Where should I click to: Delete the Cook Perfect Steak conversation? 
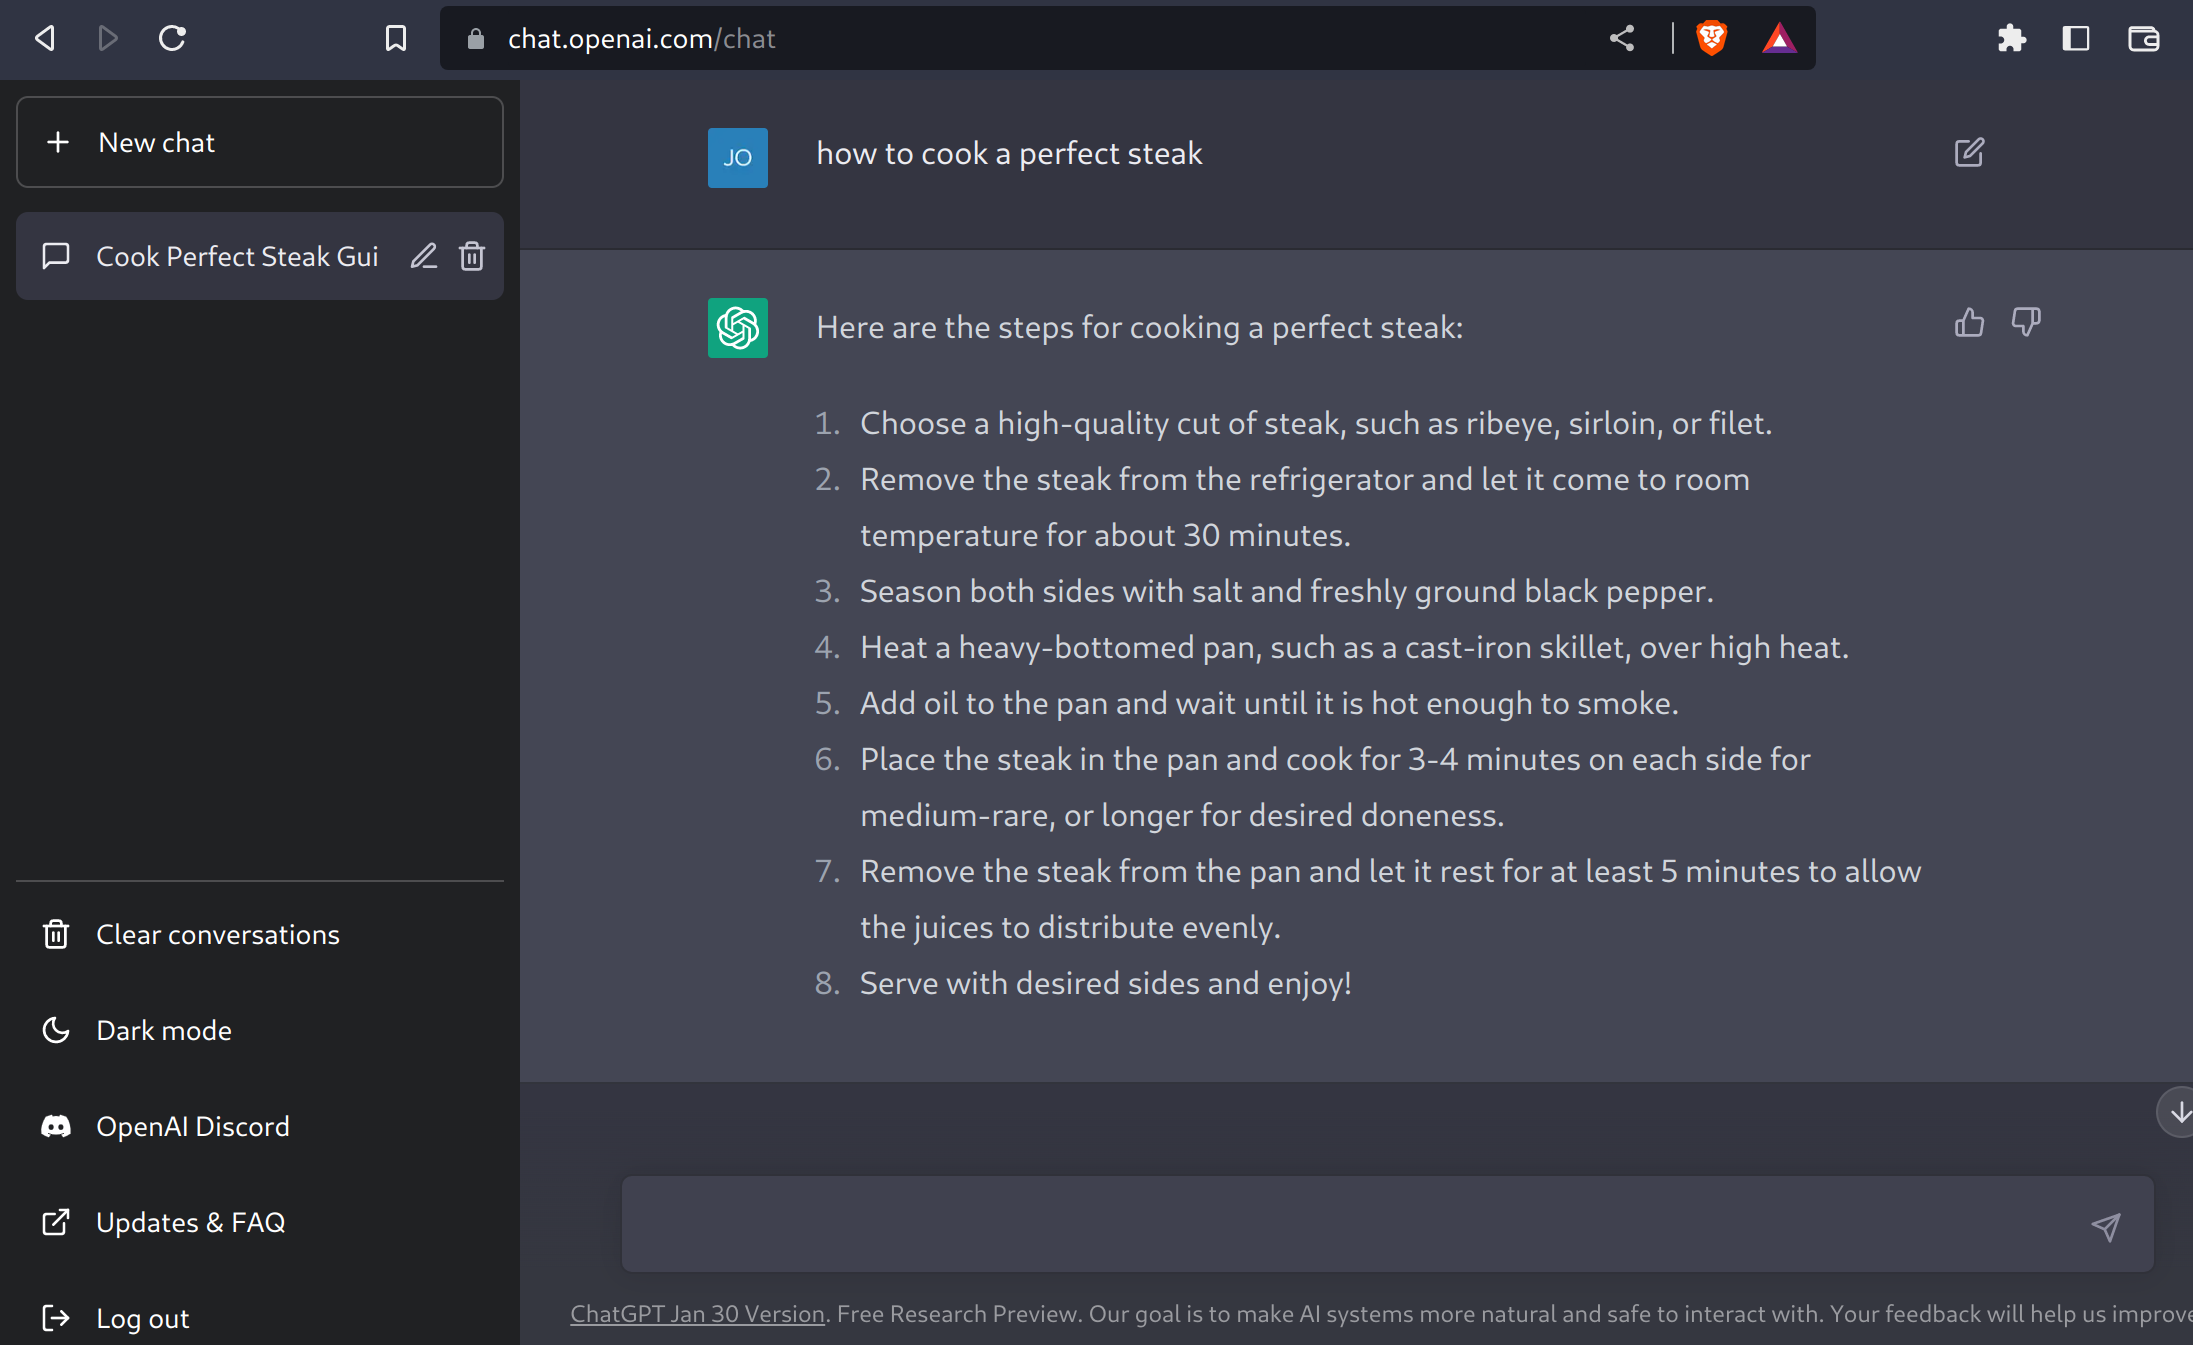click(472, 256)
